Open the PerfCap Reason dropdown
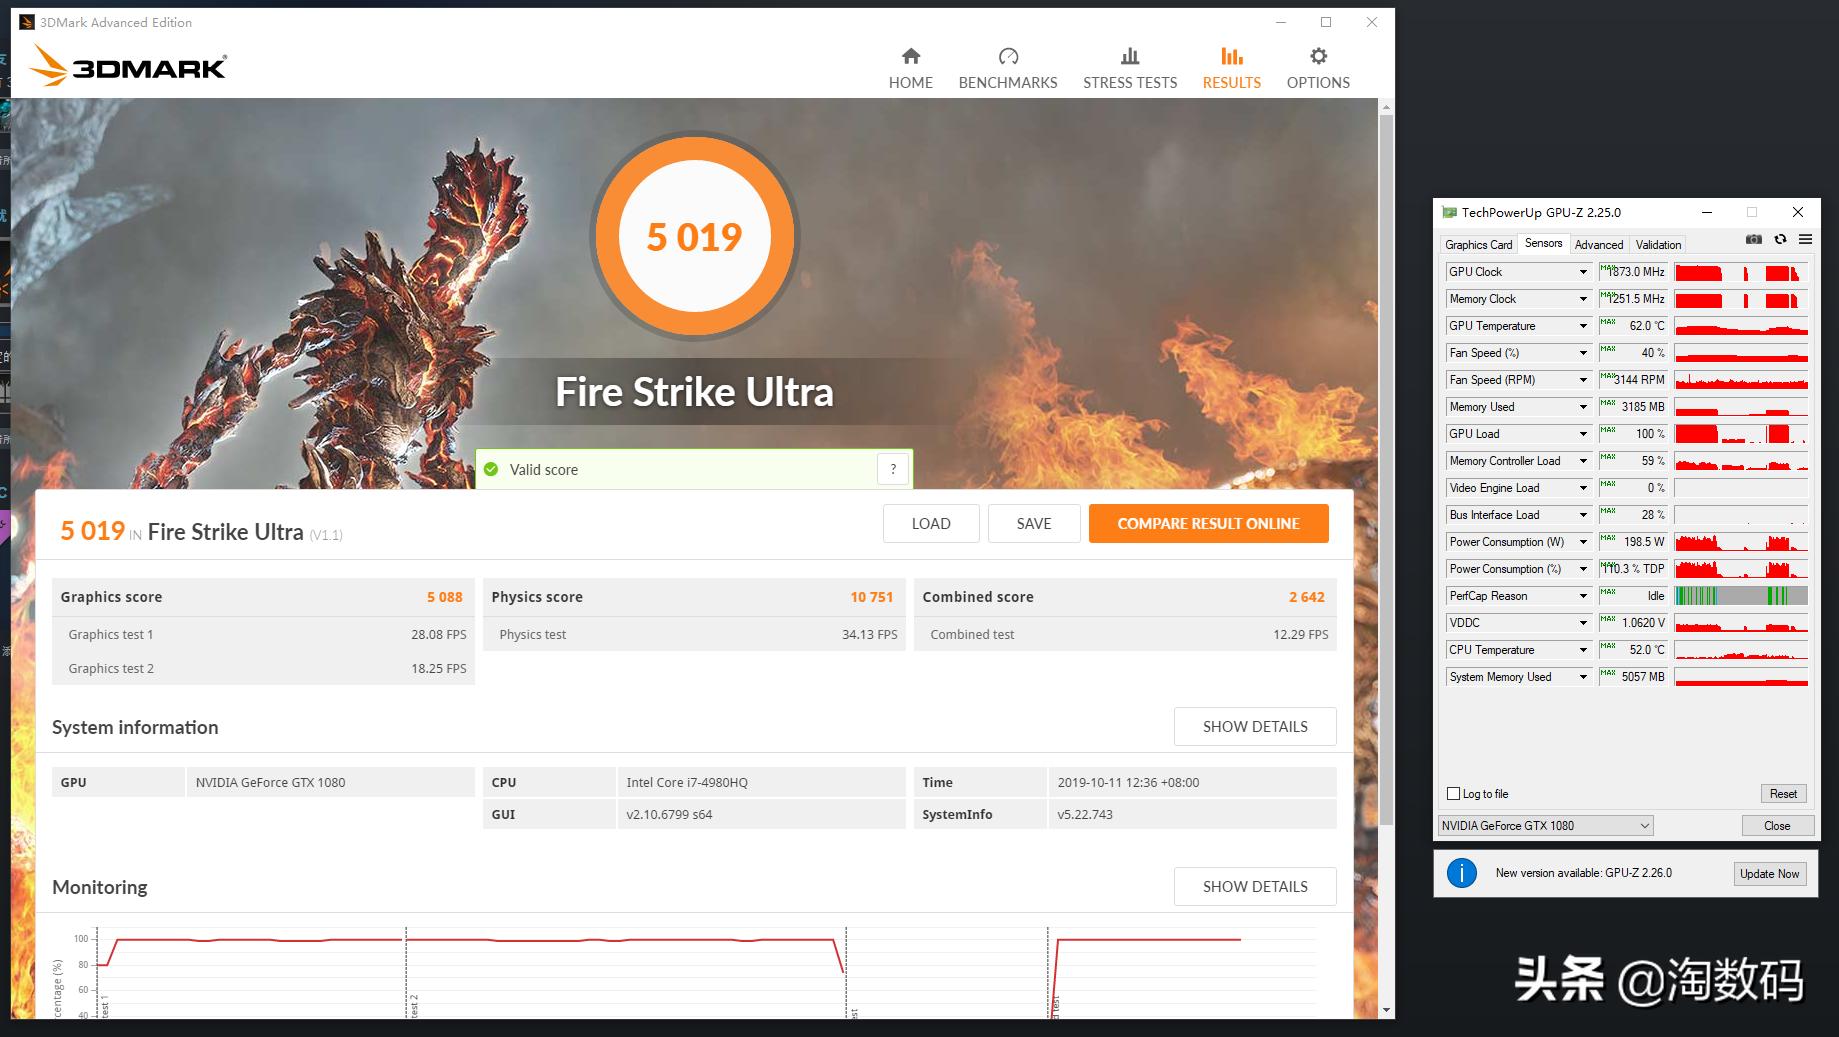Image resolution: width=1839 pixels, height=1037 pixels. pyautogui.click(x=1581, y=595)
